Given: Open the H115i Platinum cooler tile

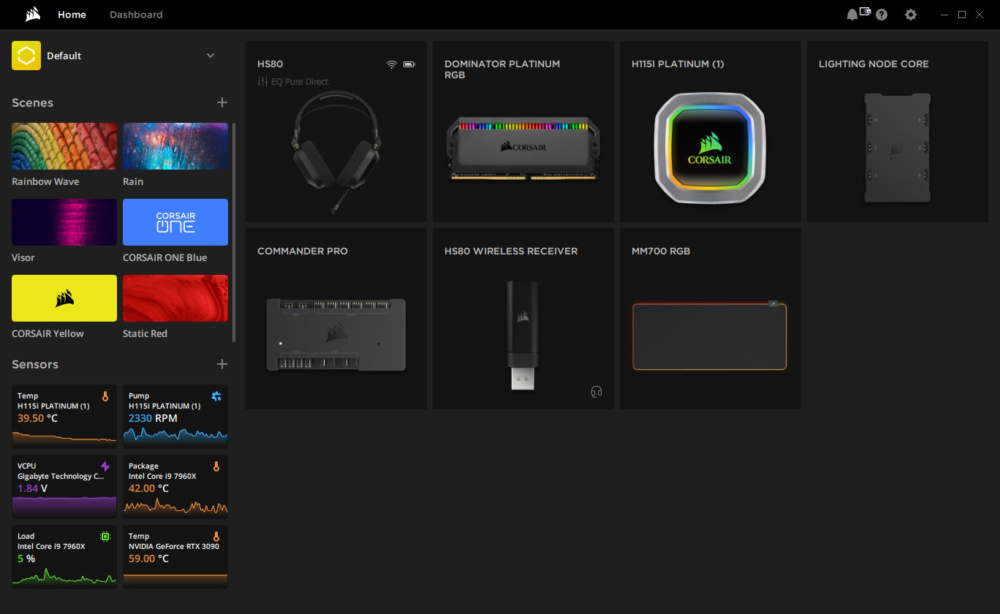Looking at the screenshot, I should [x=710, y=132].
